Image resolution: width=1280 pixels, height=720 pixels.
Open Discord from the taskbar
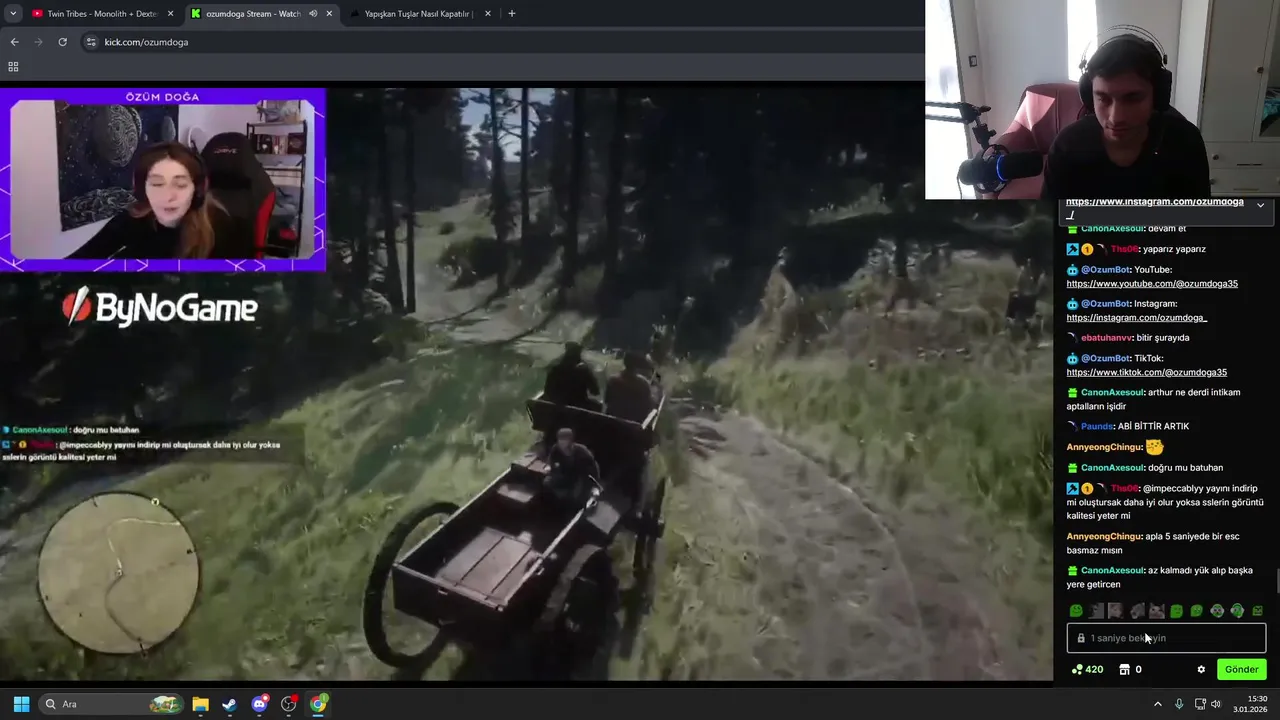point(260,704)
